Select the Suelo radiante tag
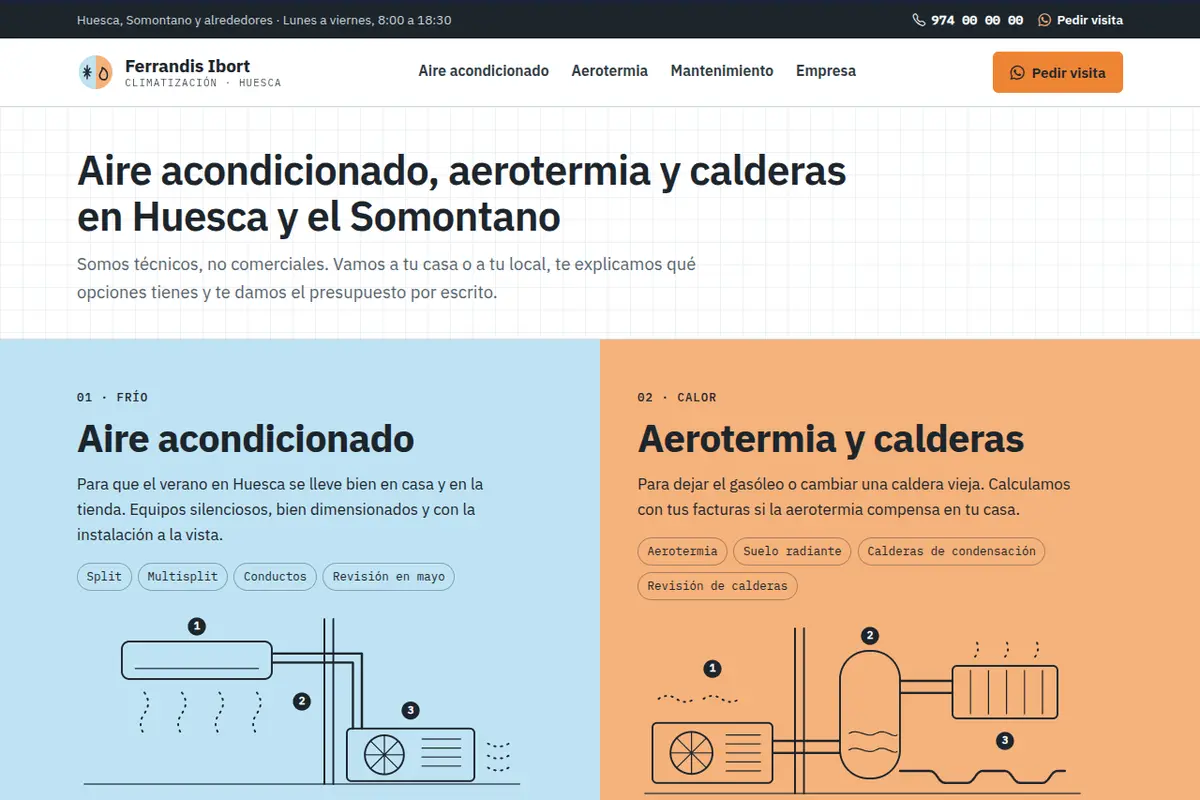 point(792,551)
